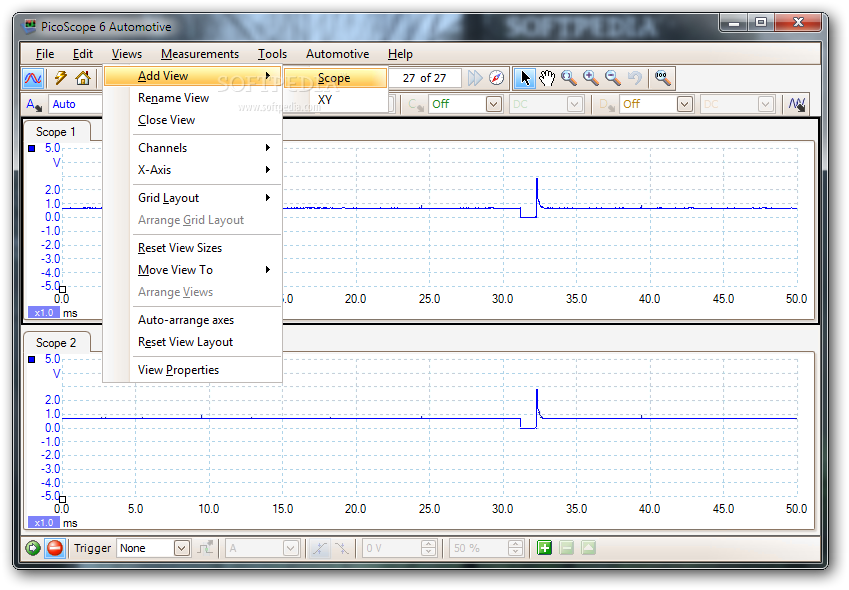Click Scope 2 x1.0 zoom factor button
849x590 pixels.
tap(43, 523)
